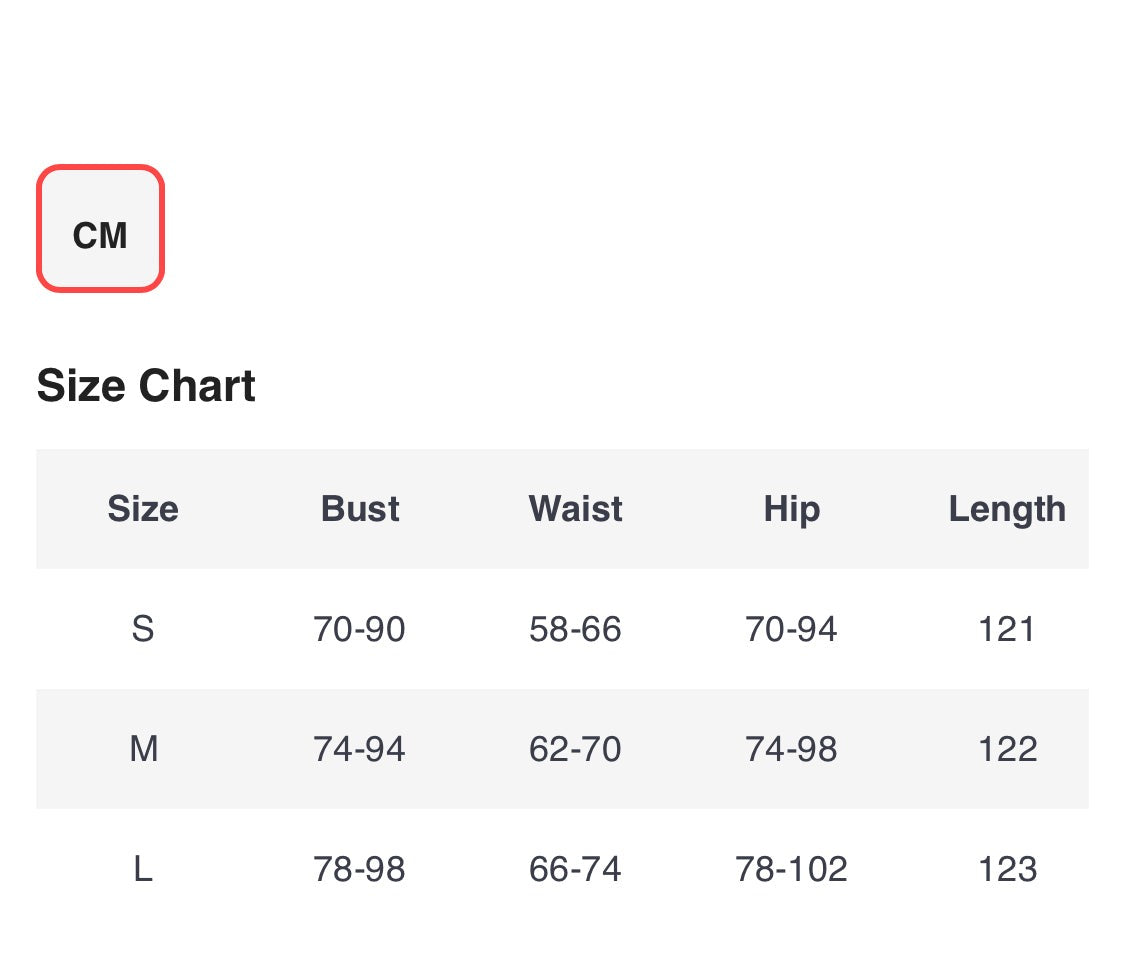Click the Length column header
The image size is (1125, 954).
coord(1006,509)
